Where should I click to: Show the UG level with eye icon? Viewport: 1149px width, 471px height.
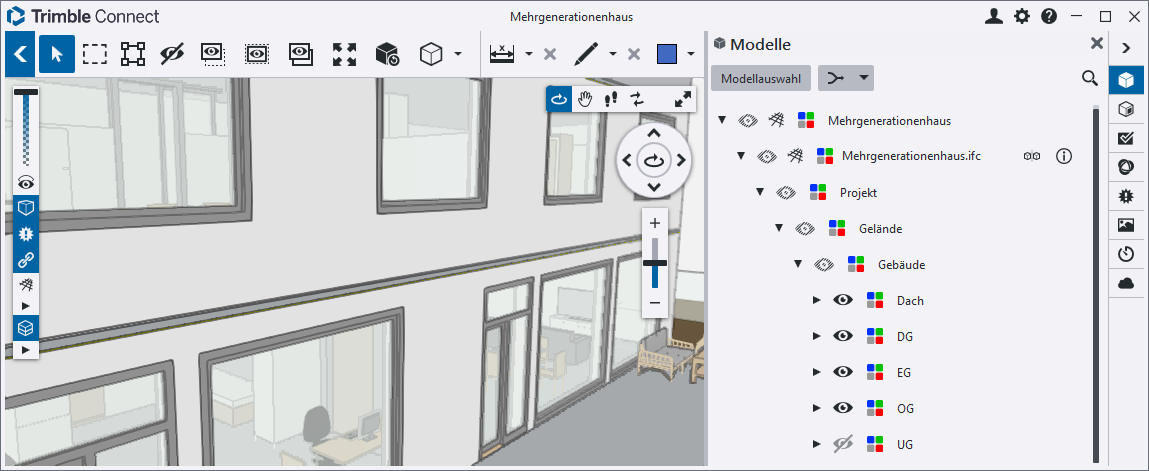pyautogui.click(x=843, y=444)
